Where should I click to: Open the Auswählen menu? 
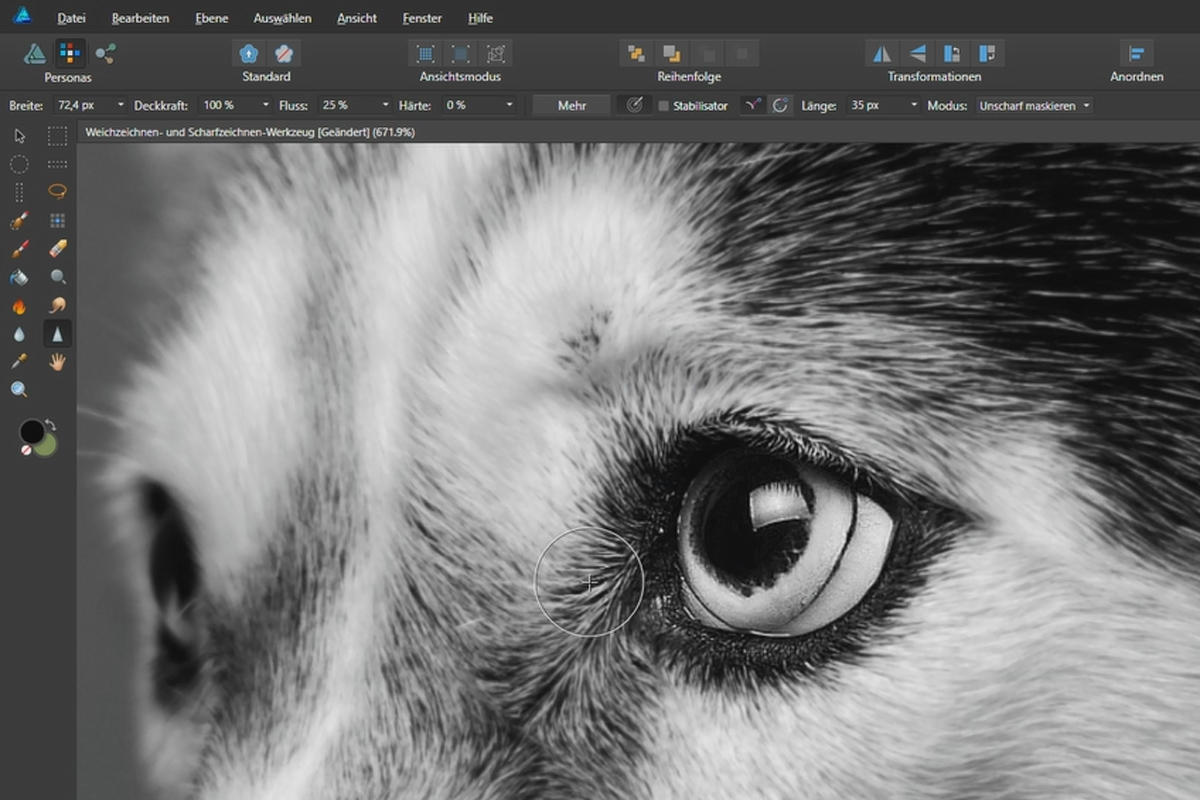tap(282, 18)
